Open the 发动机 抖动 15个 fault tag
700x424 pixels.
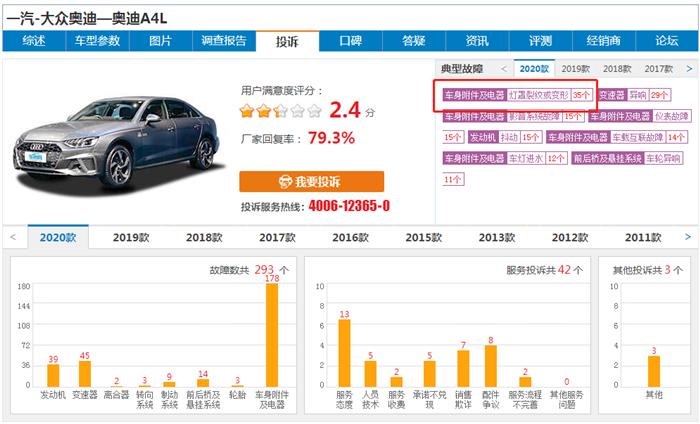point(505,137)
